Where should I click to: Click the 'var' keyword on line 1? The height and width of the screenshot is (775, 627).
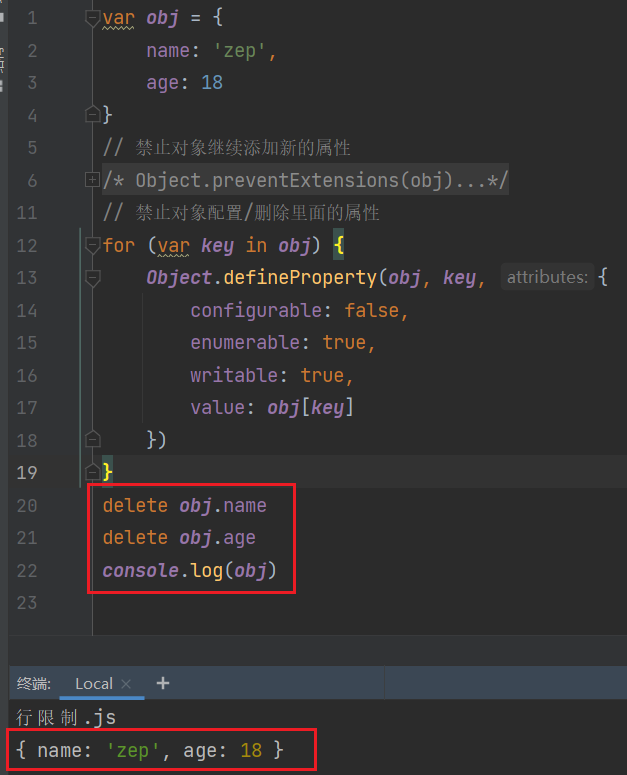(119, 19)
